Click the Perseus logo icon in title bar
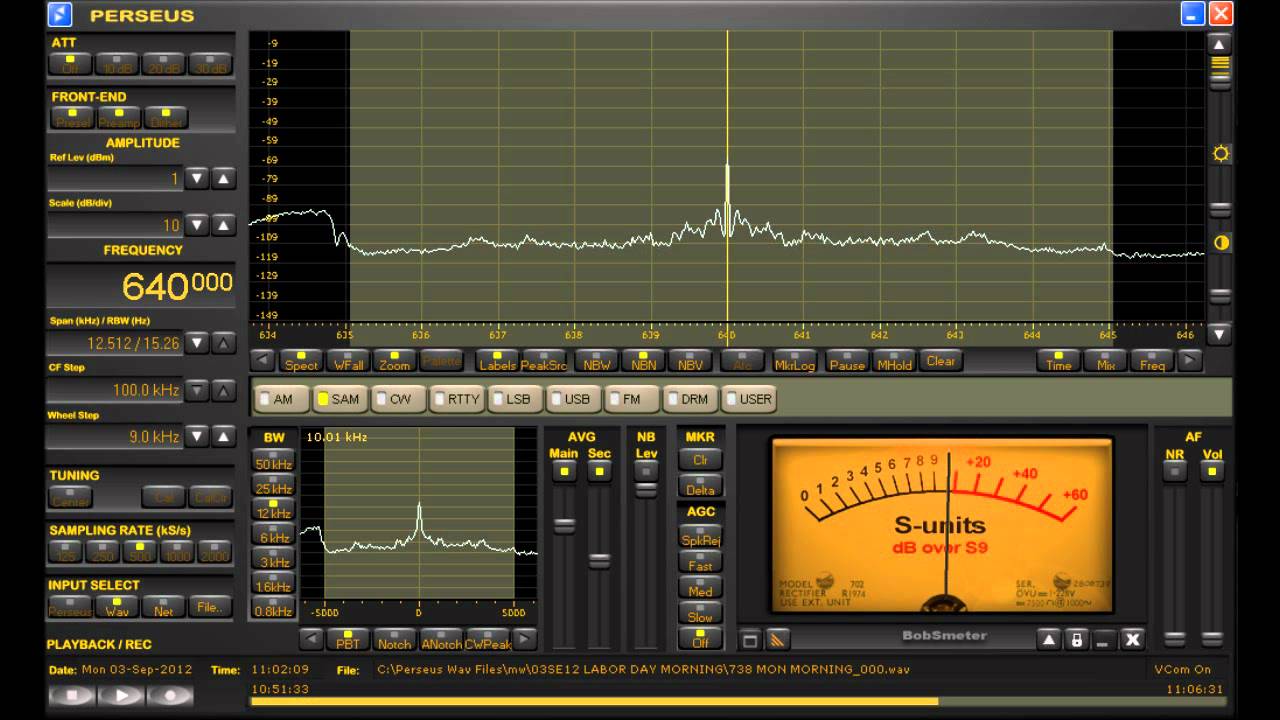Image resolution: width=1280 pixels, height=720 pixels. 61,14
